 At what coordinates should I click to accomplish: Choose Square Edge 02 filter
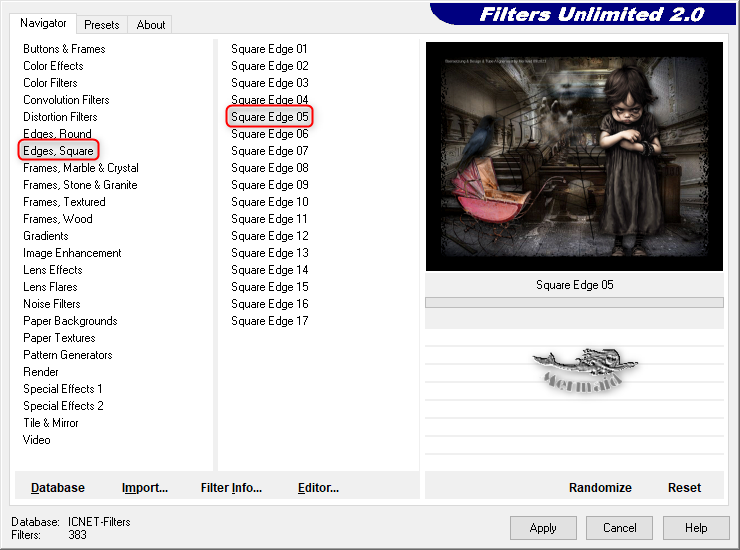tap(270, 66)
